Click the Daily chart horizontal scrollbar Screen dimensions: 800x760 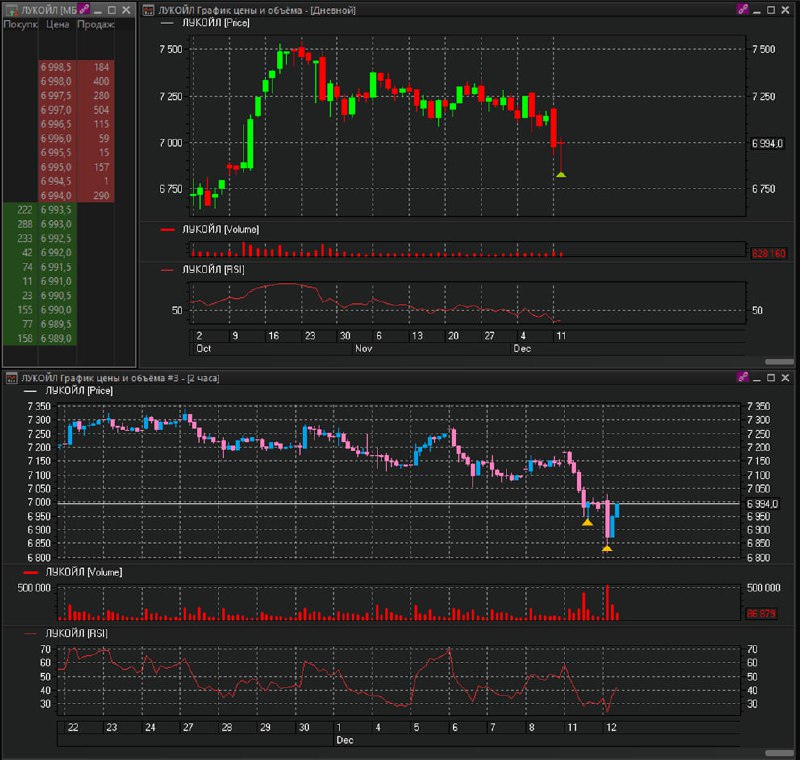pyautogui.click(x=779, y=362)
